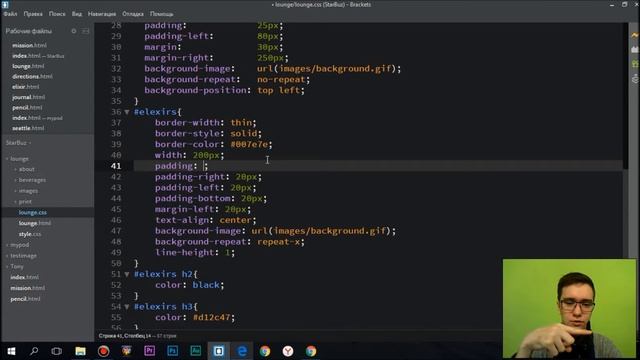640x360 pixels.
Task: Open mission.html in the project tree root
Action: pos(28,288)
